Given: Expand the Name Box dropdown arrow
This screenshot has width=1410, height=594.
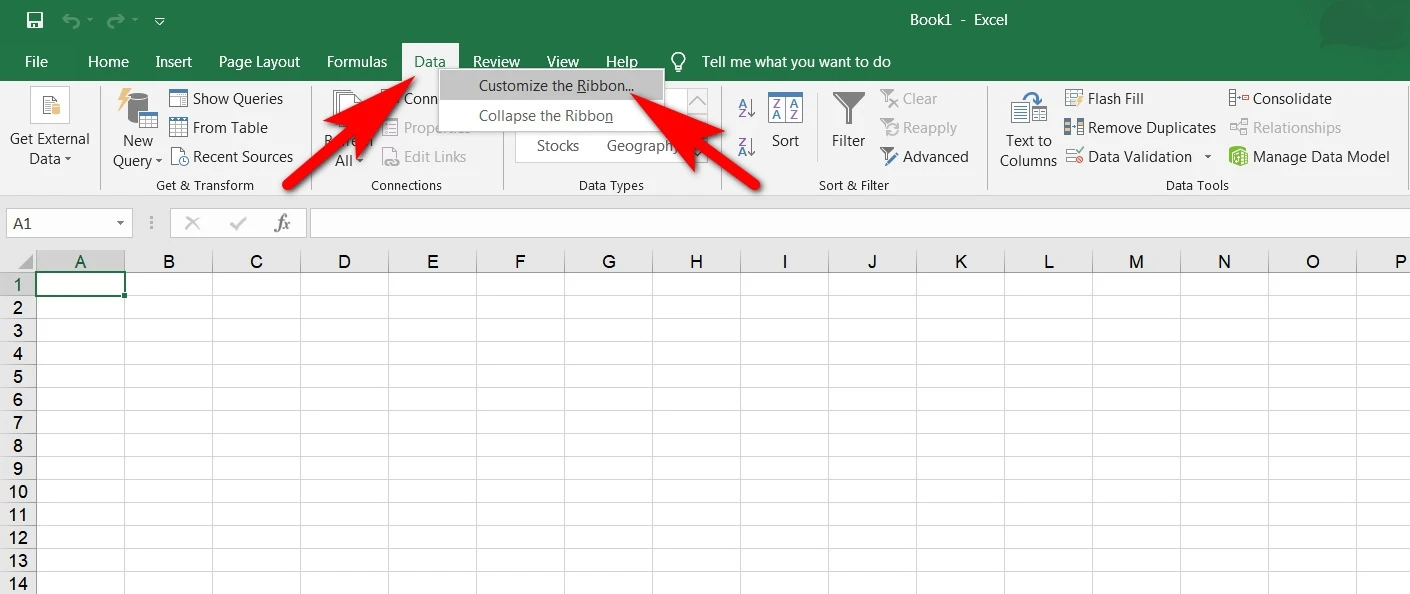Looking at the screenshot, I should [122, 224].
